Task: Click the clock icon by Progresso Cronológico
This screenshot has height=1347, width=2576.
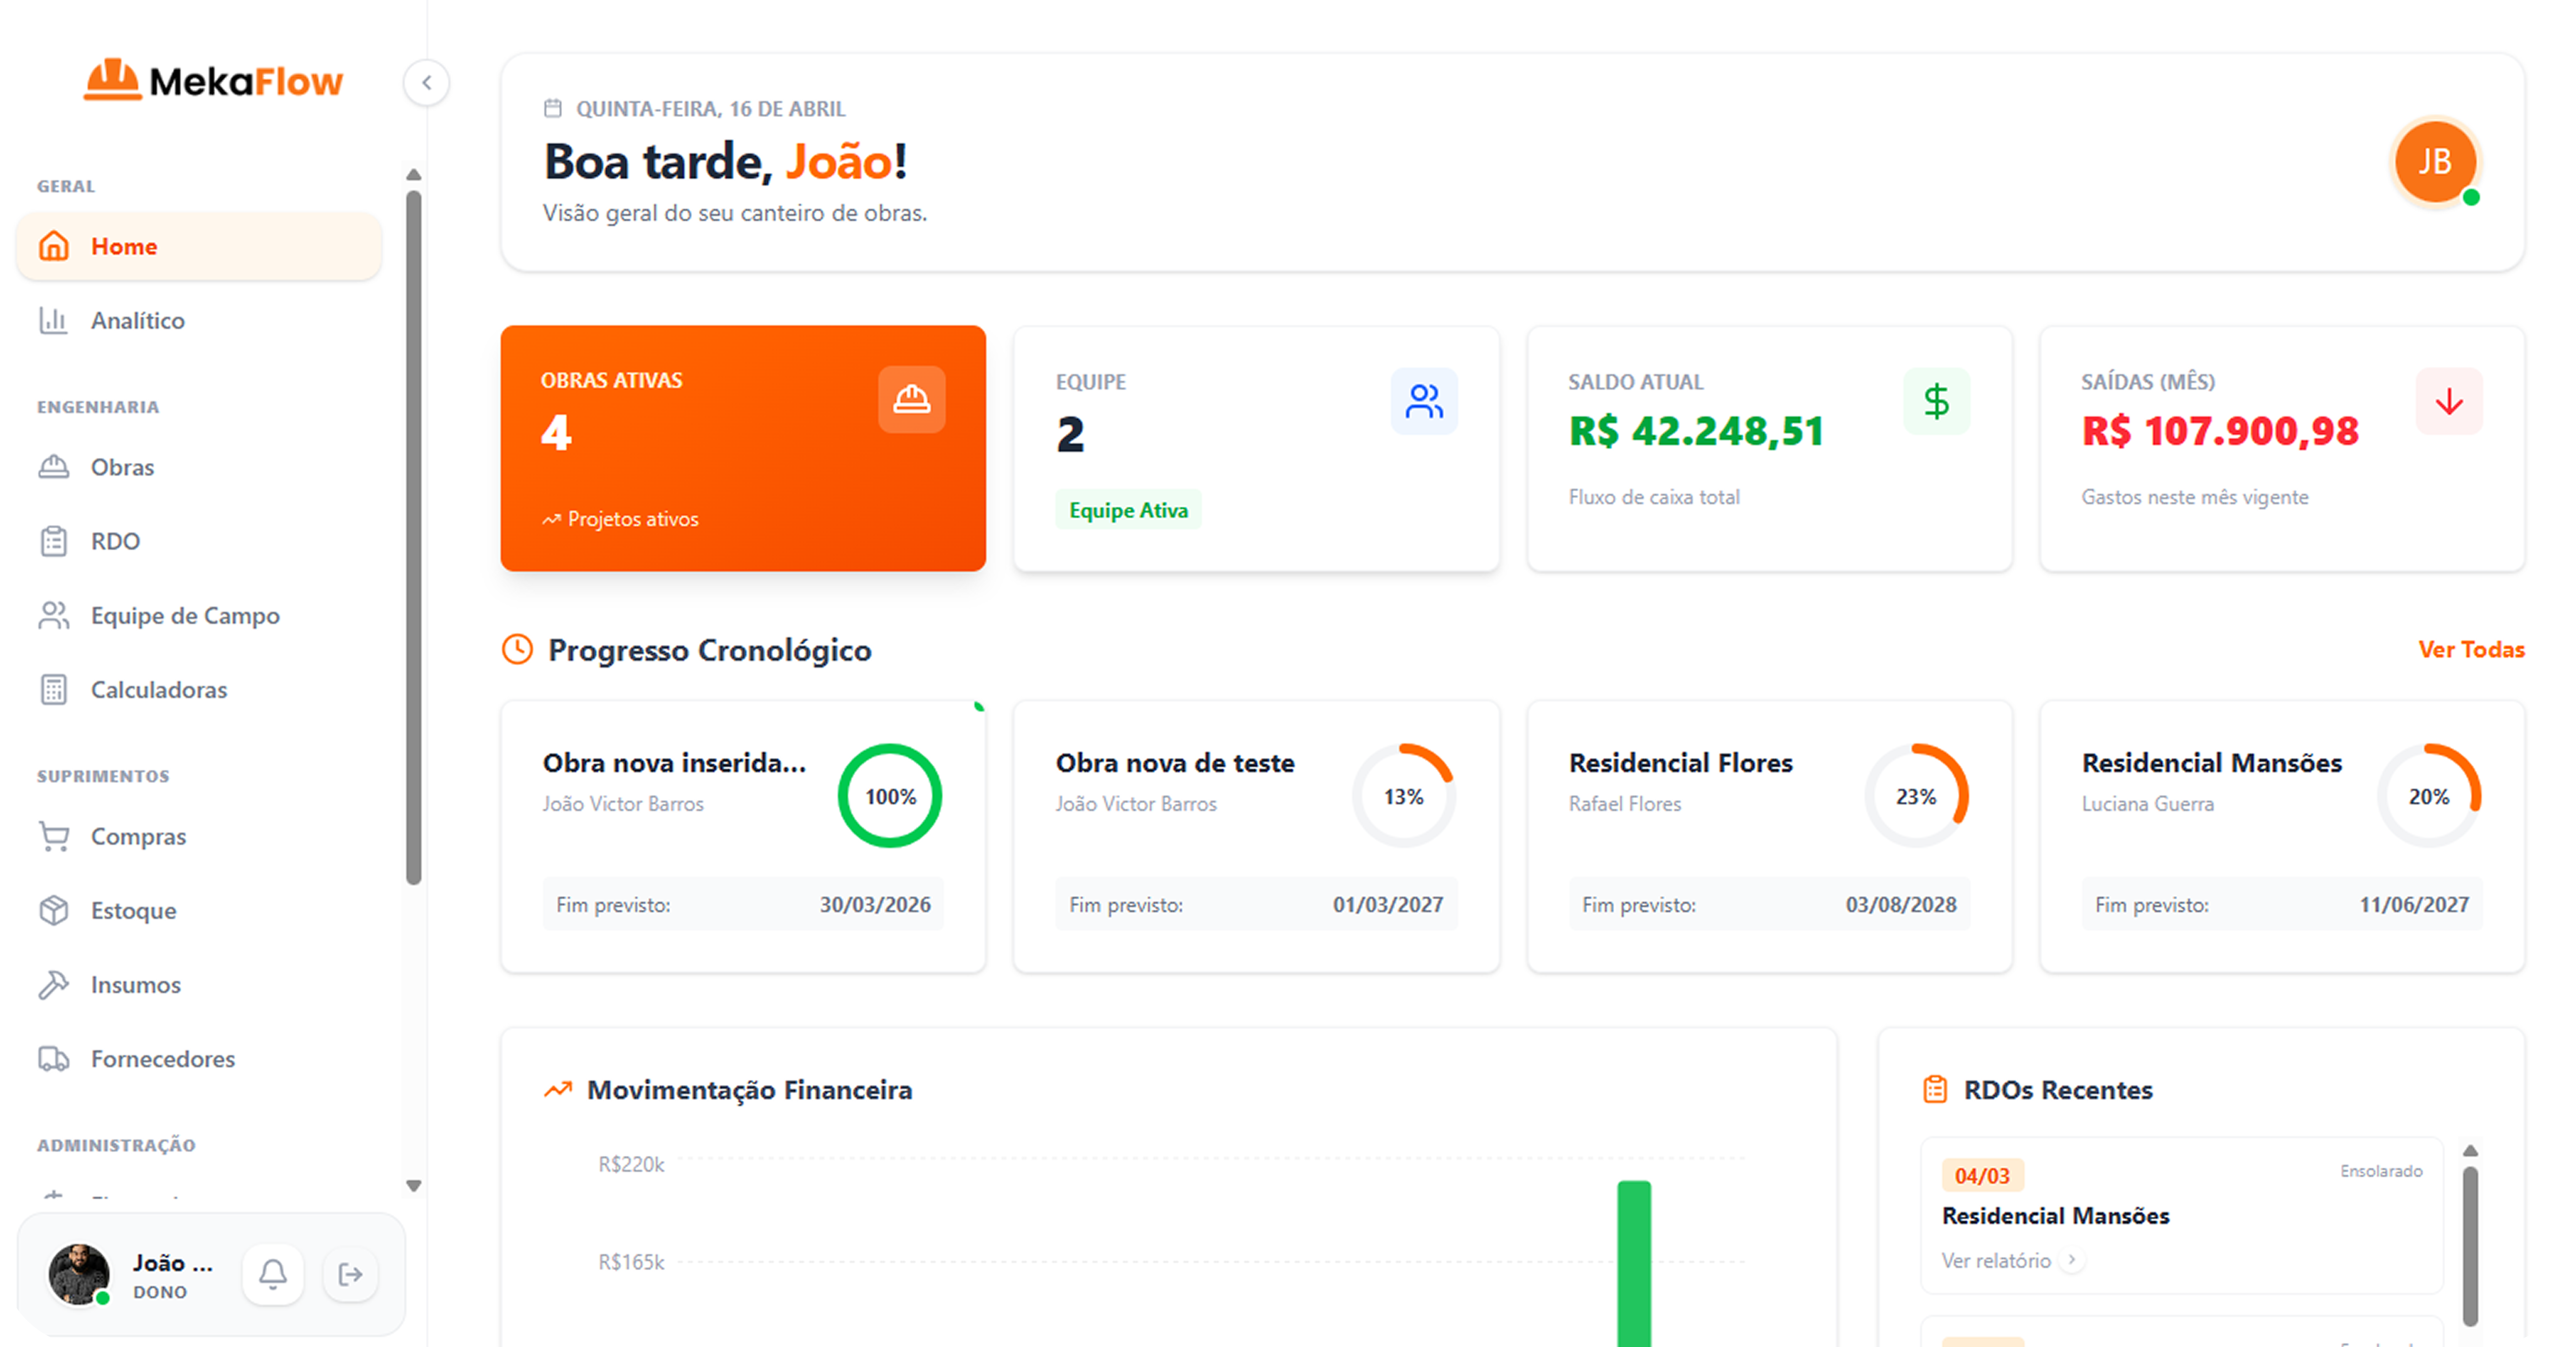Action: click(x=517, y=650)
